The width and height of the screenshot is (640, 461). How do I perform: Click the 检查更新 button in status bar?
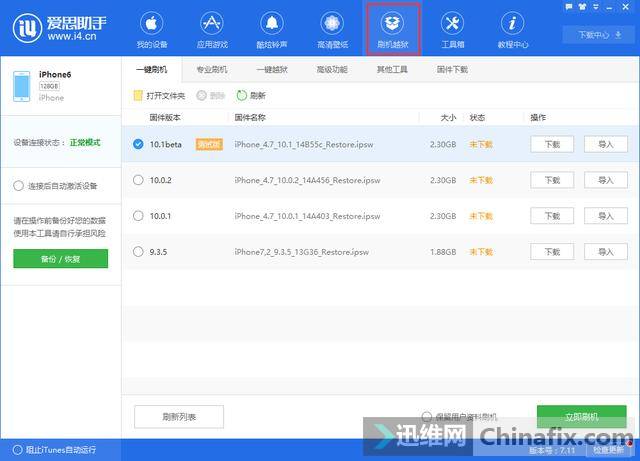609,450
